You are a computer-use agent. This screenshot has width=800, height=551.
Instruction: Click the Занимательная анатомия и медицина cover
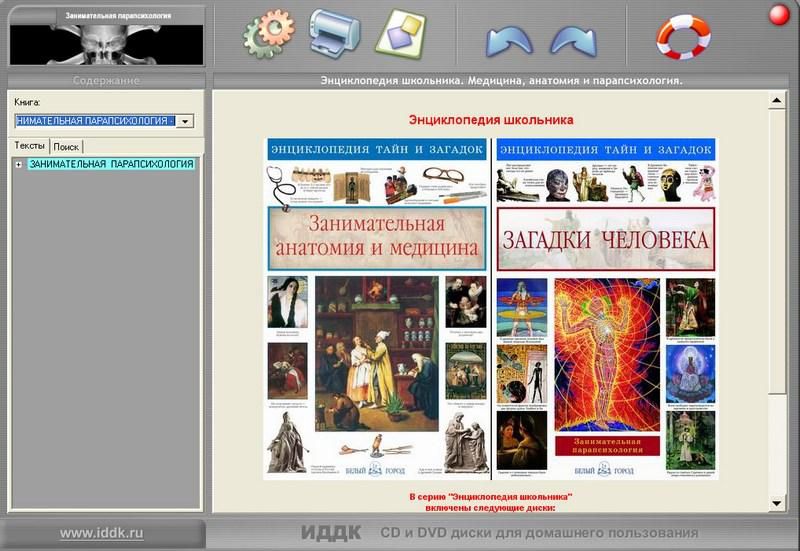[376, 308]
